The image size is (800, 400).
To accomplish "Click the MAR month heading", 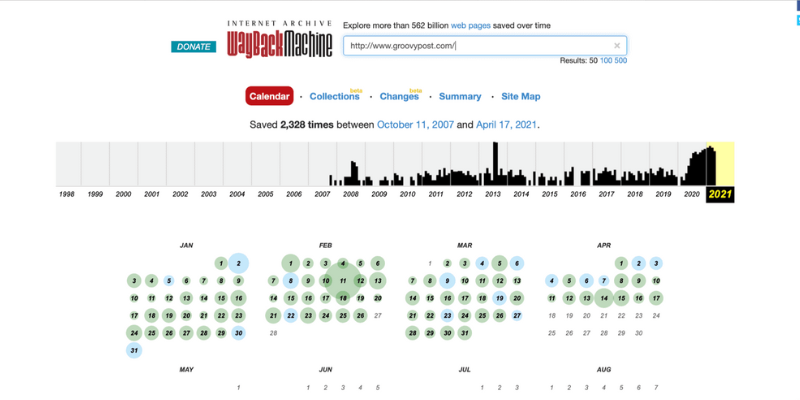I will [465, 245].
